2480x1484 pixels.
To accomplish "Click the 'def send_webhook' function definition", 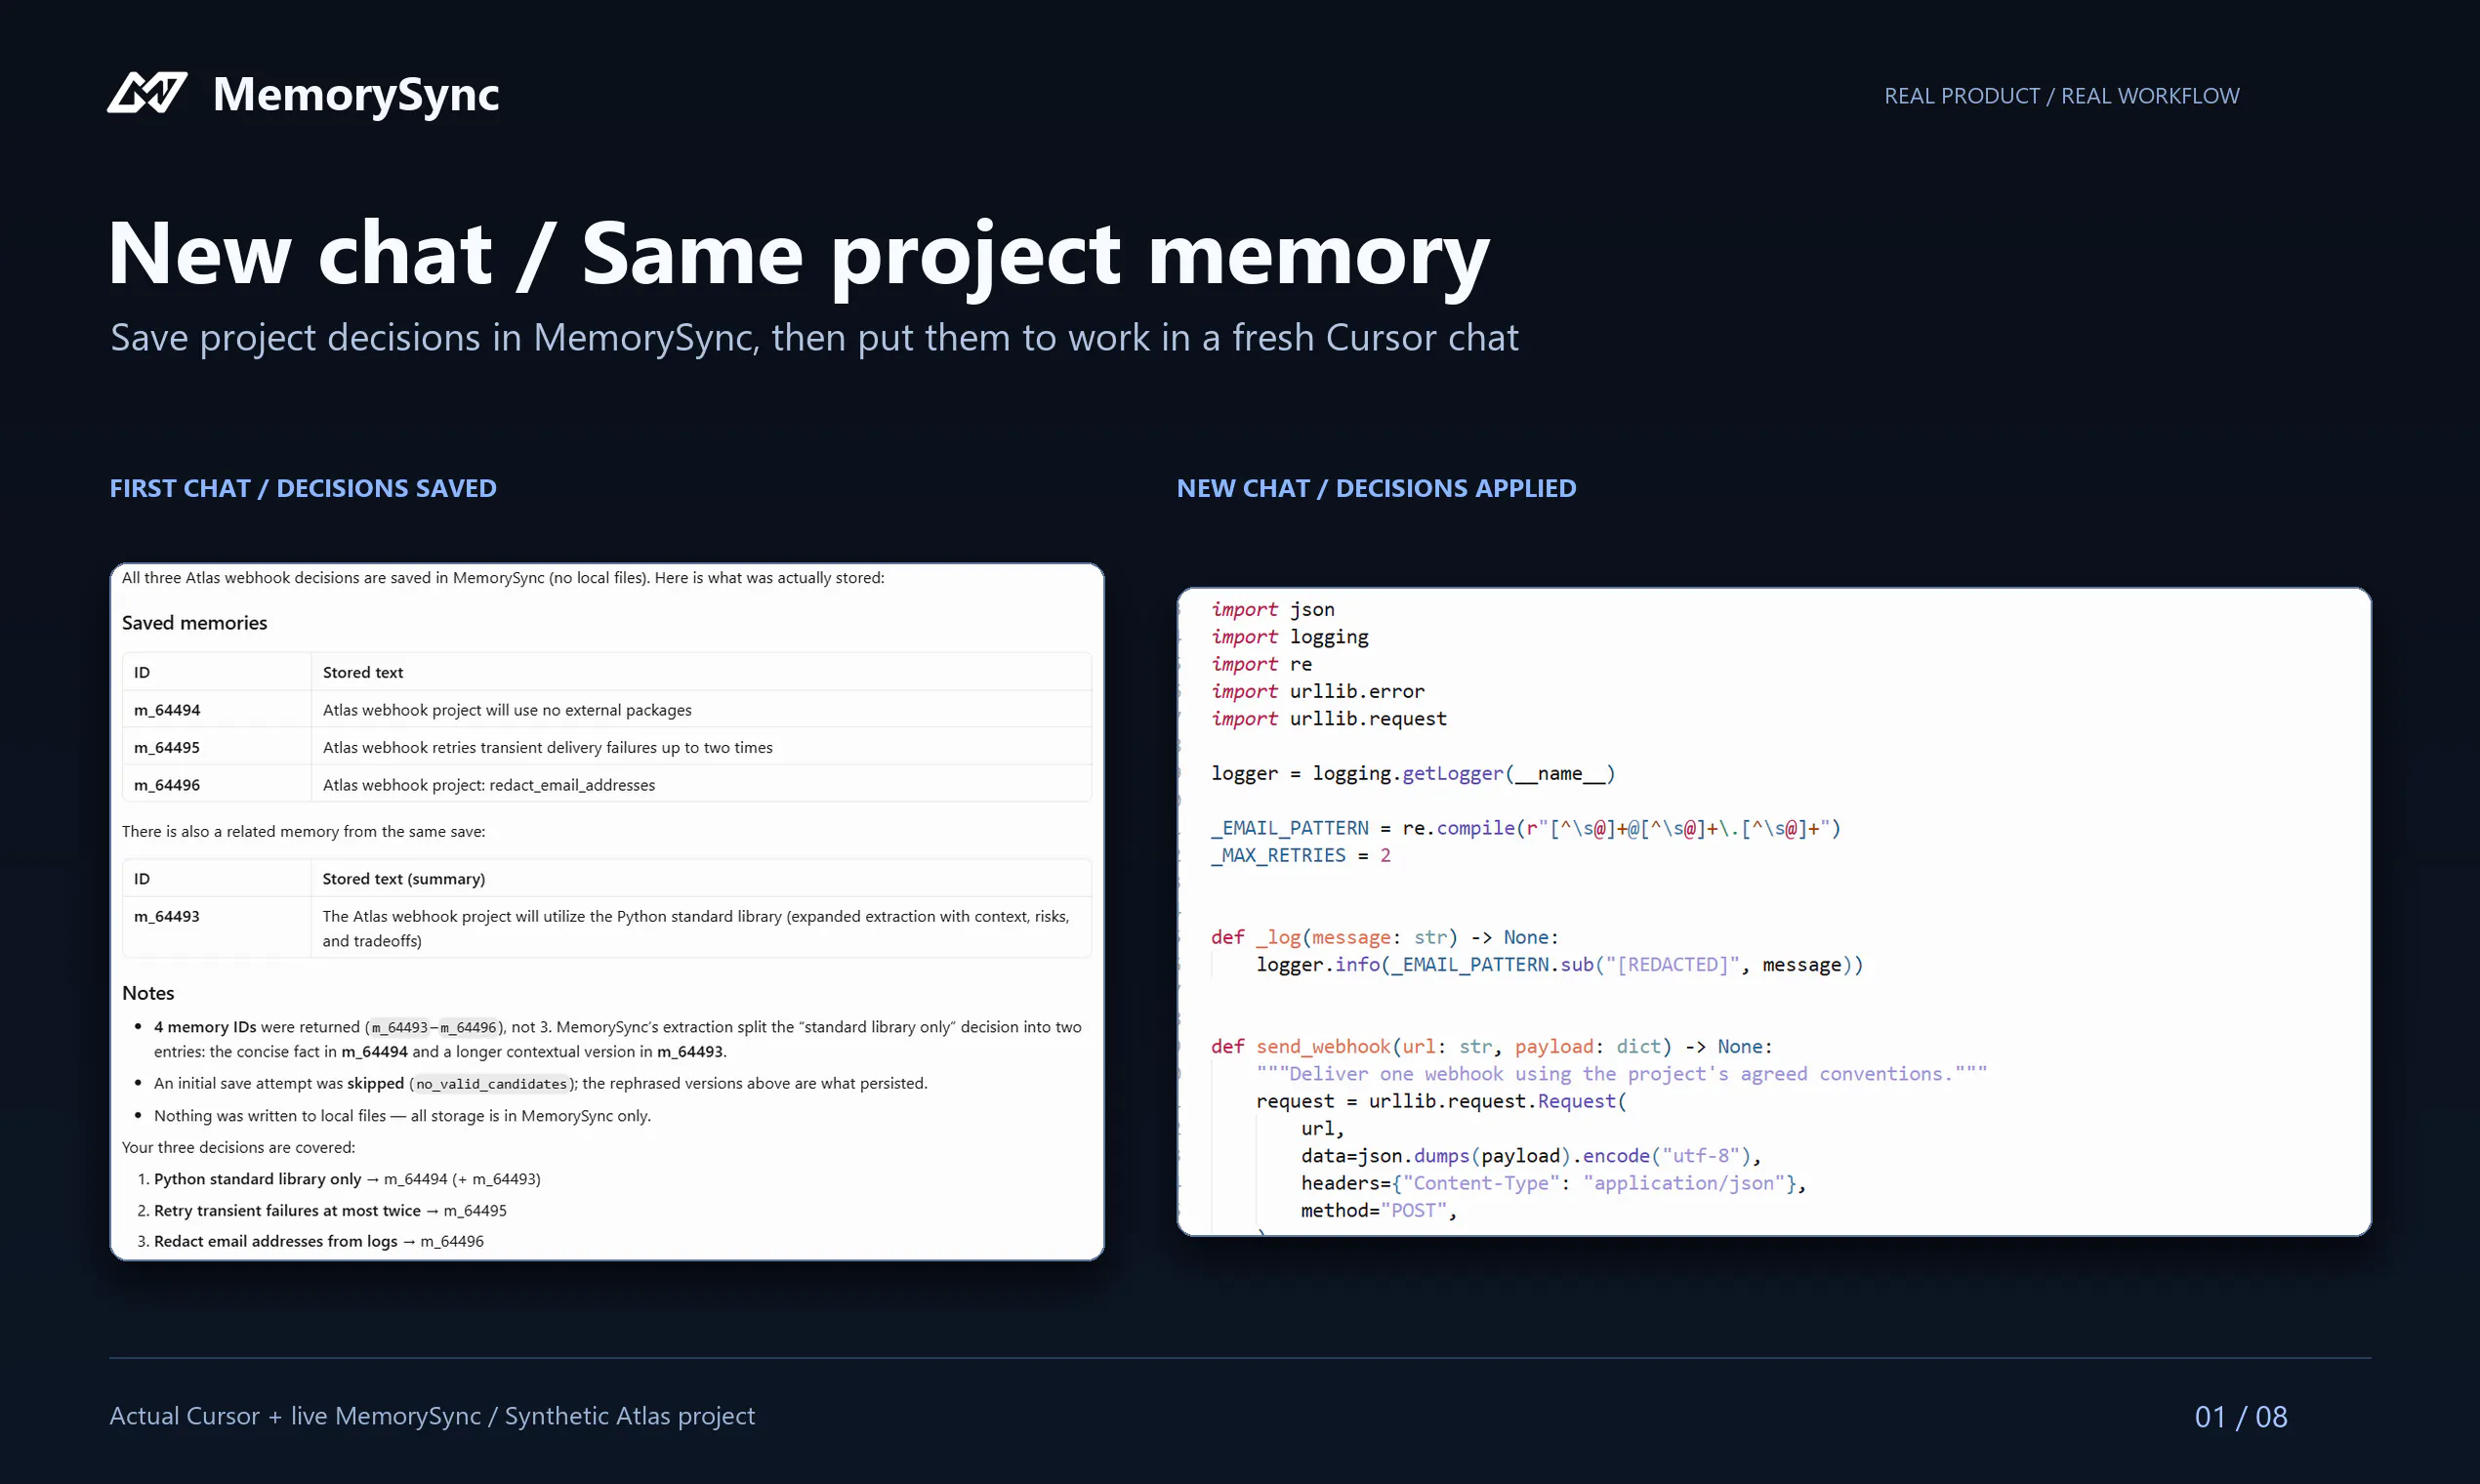I will point(1492,1047).
